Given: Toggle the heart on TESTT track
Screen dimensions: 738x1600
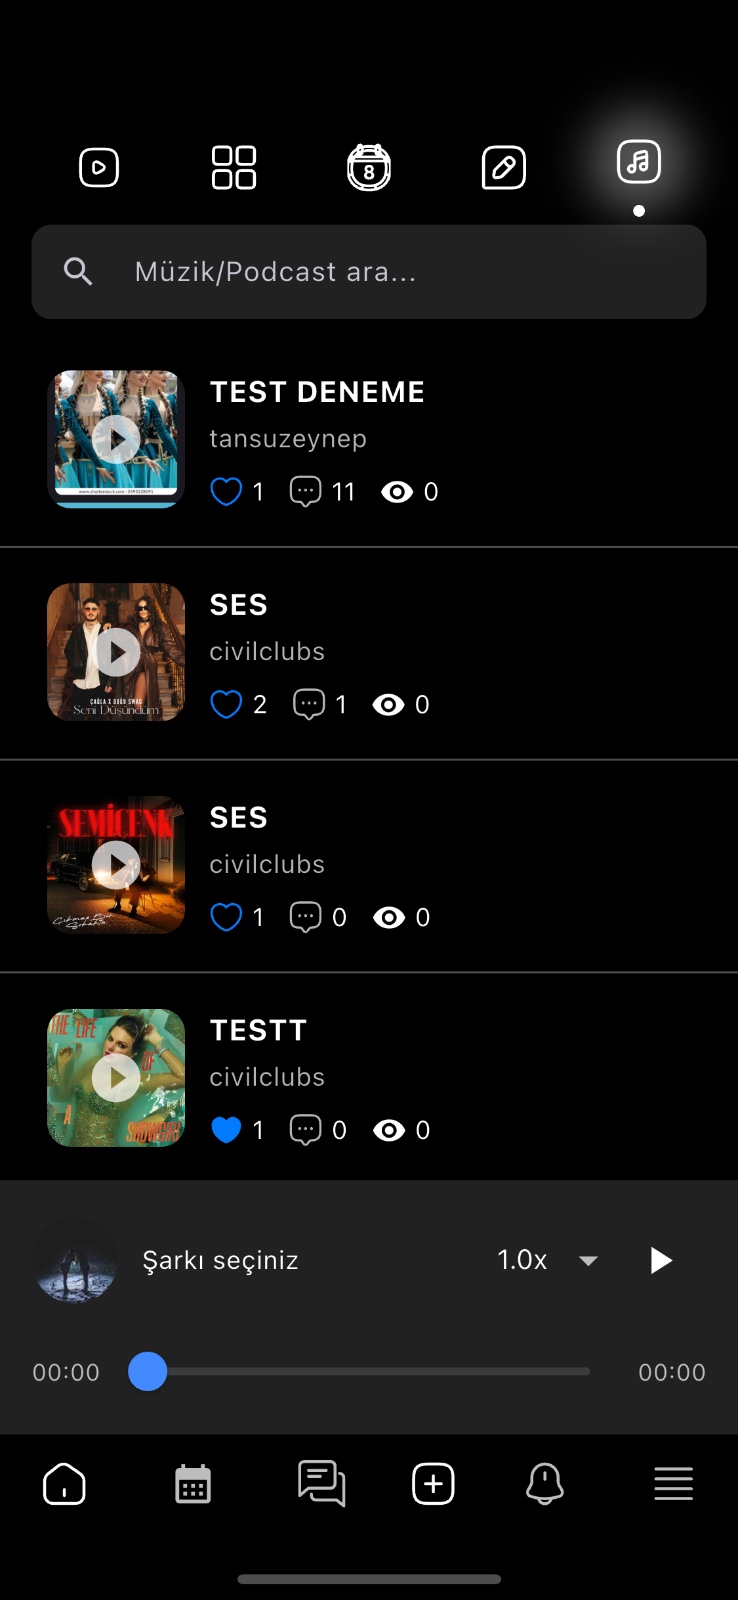Looking at the screenshot, I should click(x=226, y=1130).
